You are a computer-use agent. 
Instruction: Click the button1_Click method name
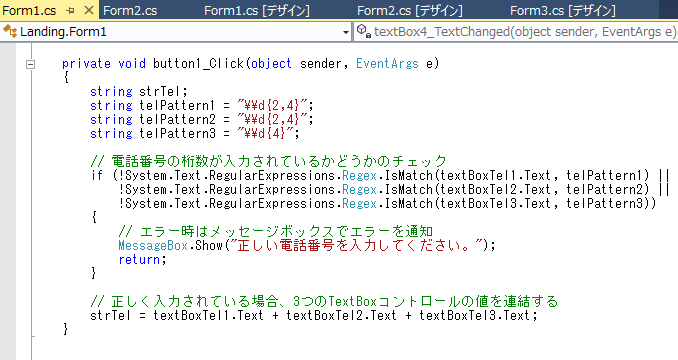(198, 64)
